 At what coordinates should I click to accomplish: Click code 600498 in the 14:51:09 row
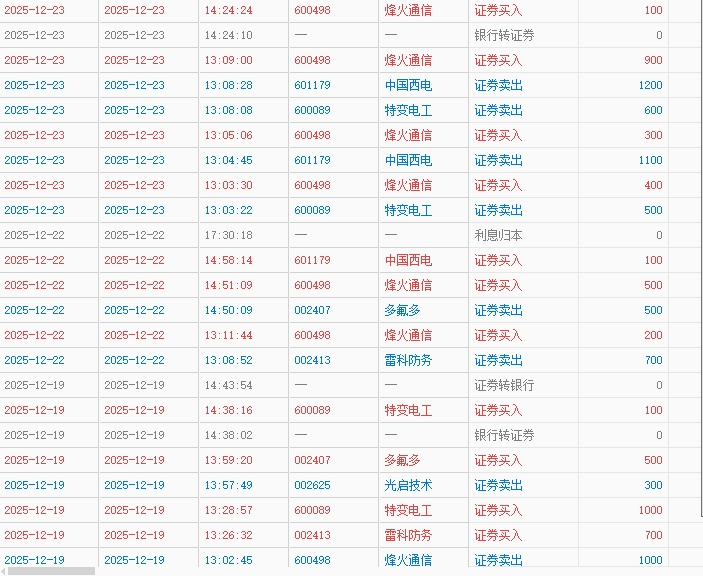312,285
